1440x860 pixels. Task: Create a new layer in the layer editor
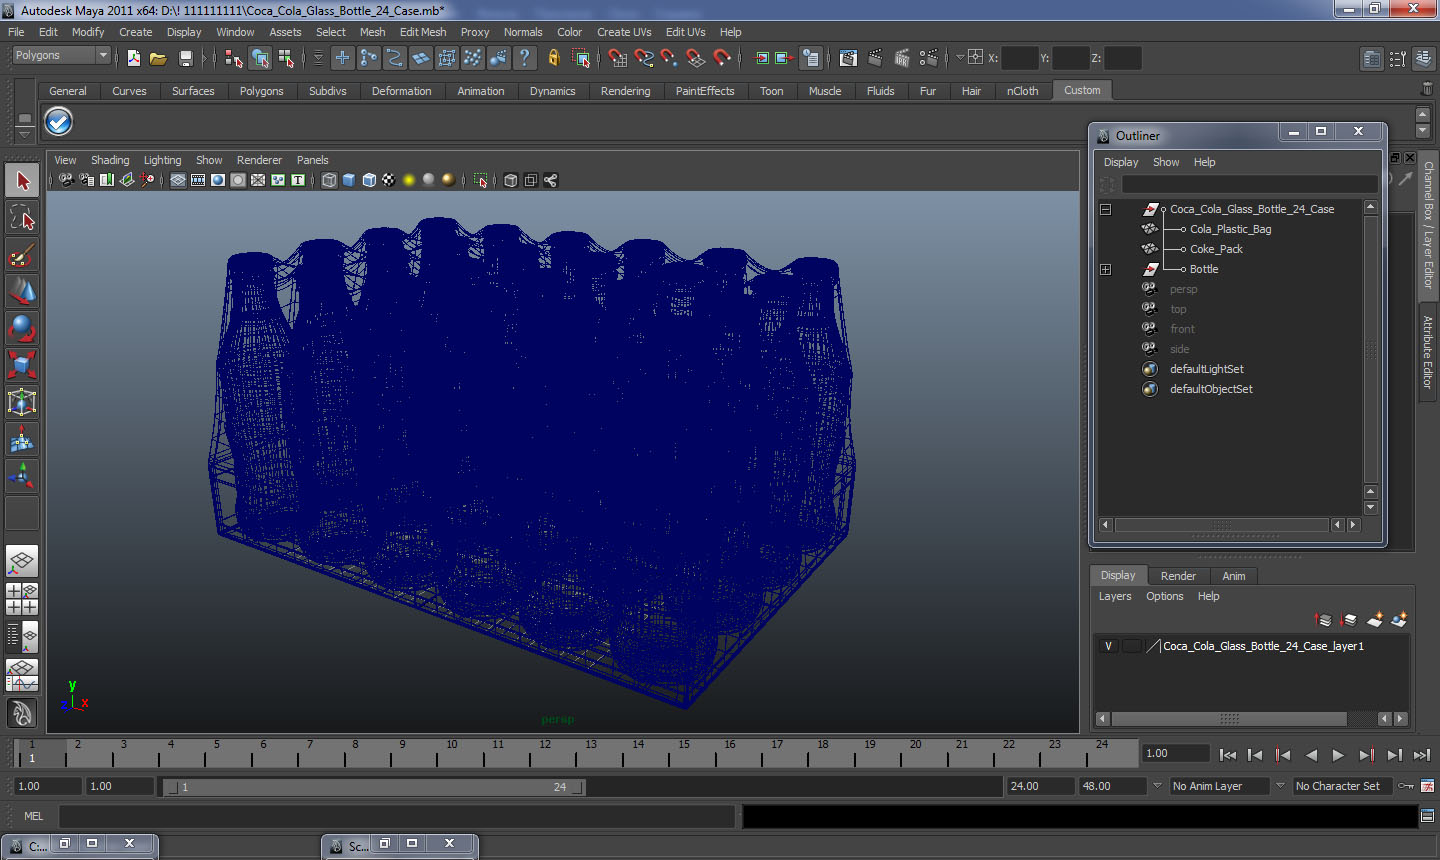(x=1375, y=620)
